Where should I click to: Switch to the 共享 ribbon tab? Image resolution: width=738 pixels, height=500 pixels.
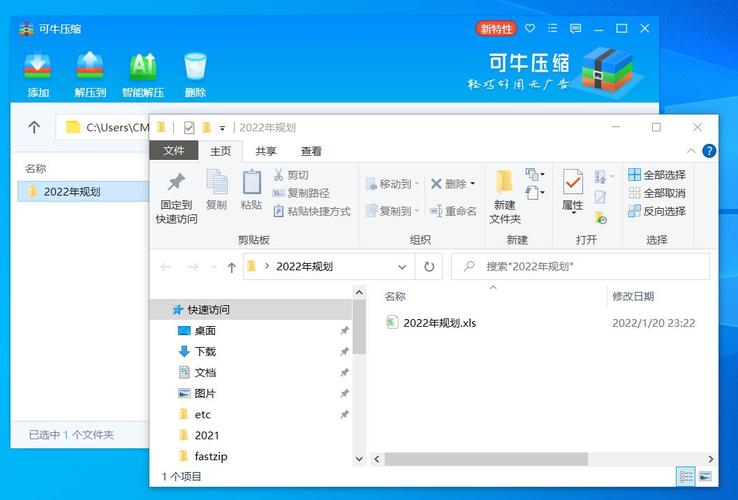(x=265, y=151)
